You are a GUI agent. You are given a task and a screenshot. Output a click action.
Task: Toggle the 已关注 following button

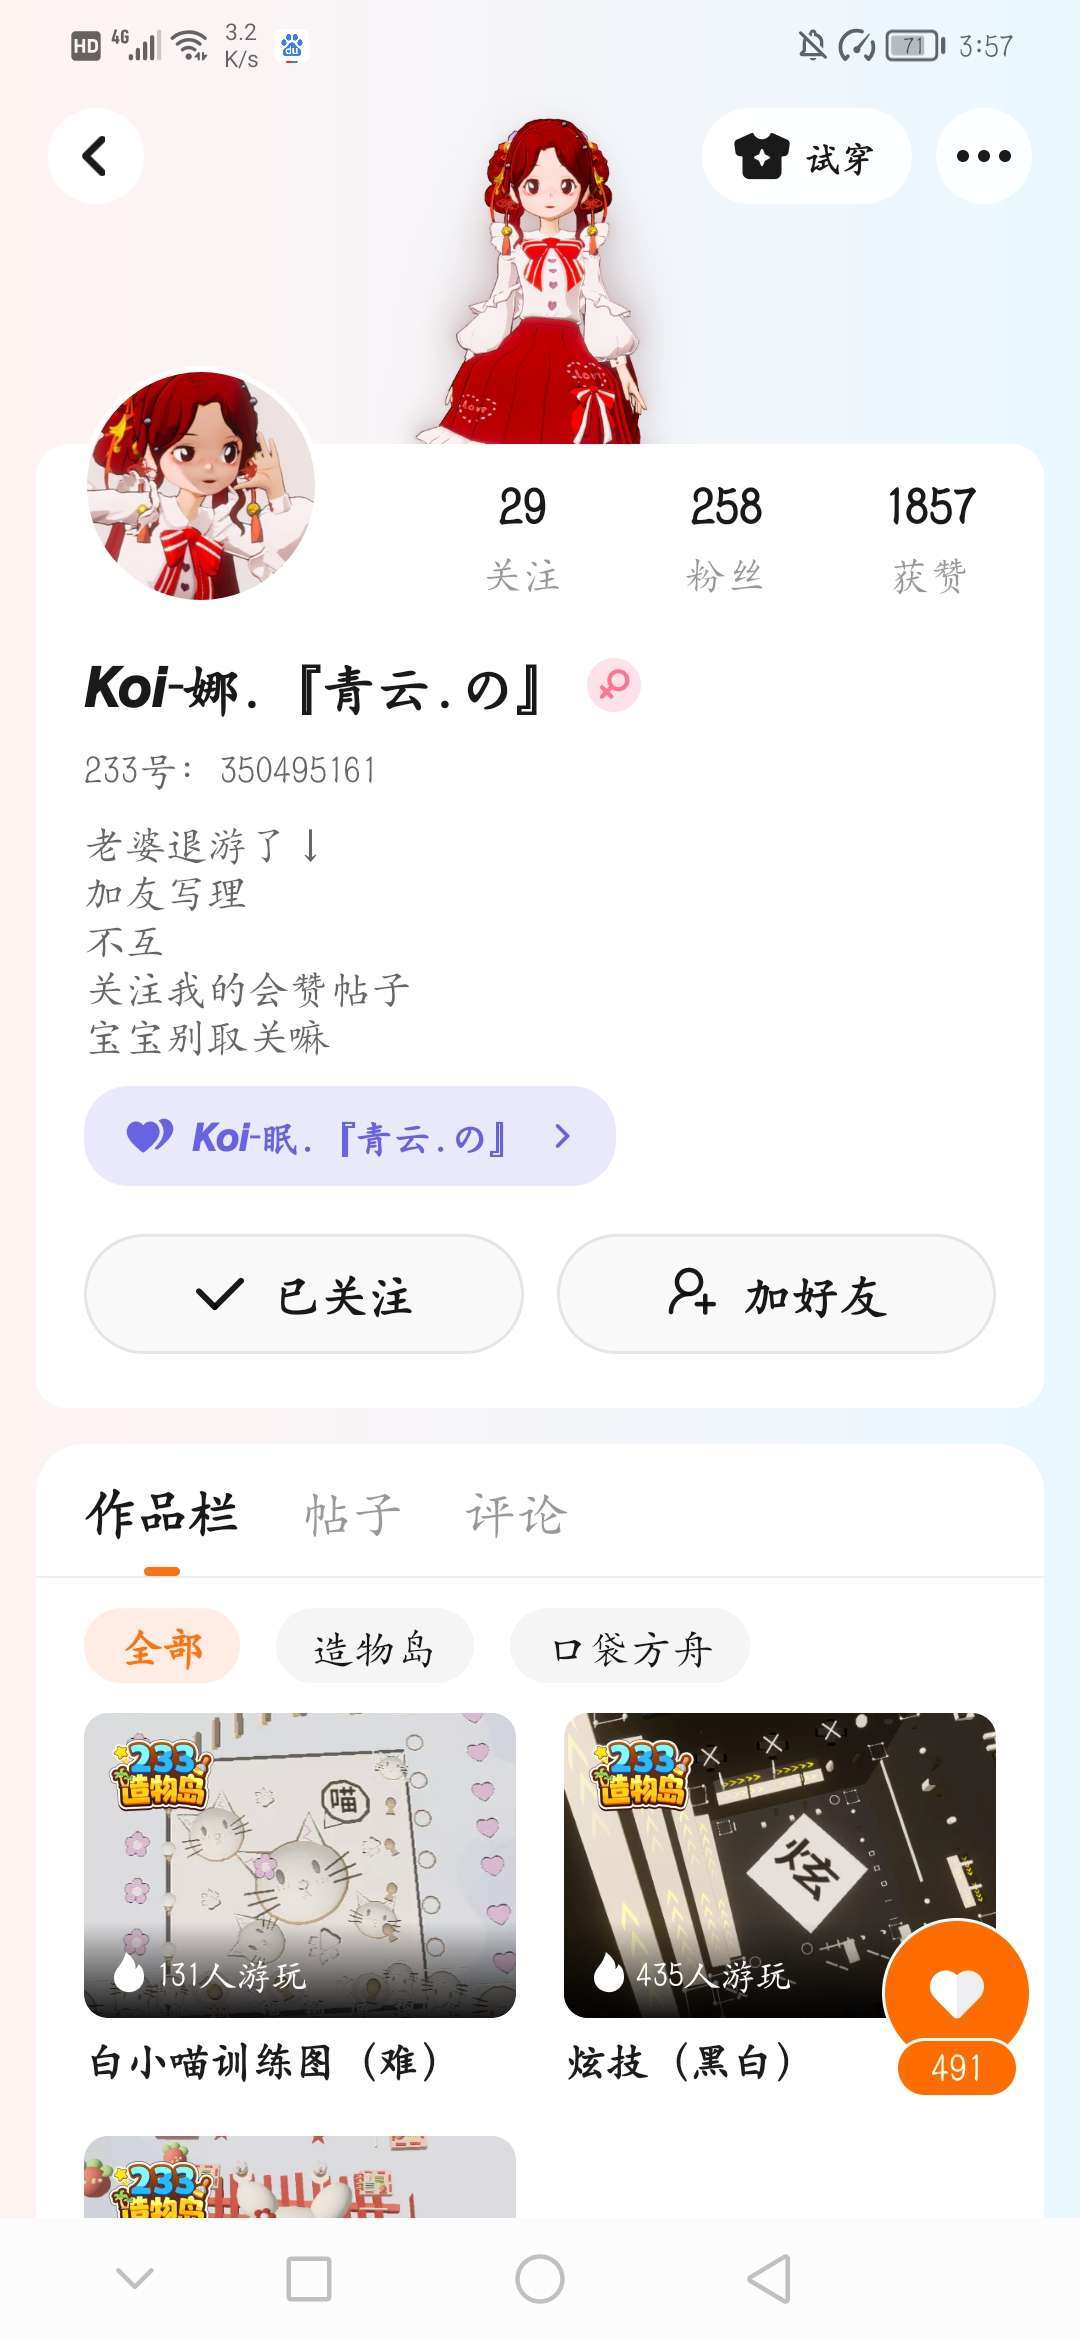click(x=304, y=1294)
